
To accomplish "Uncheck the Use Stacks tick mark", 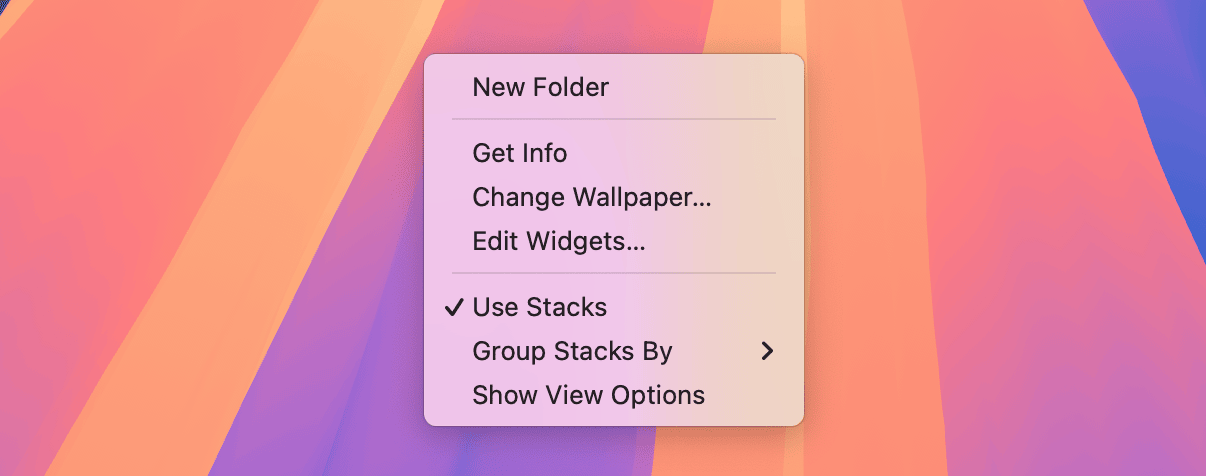I will (453, 307).
